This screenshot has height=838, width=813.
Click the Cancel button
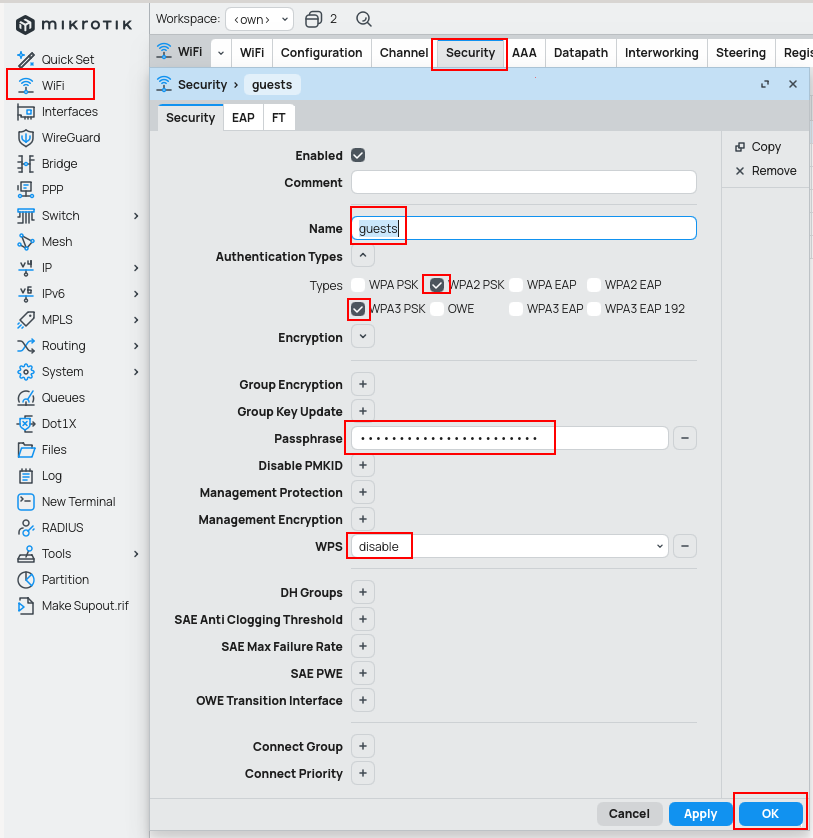point(629,813)
